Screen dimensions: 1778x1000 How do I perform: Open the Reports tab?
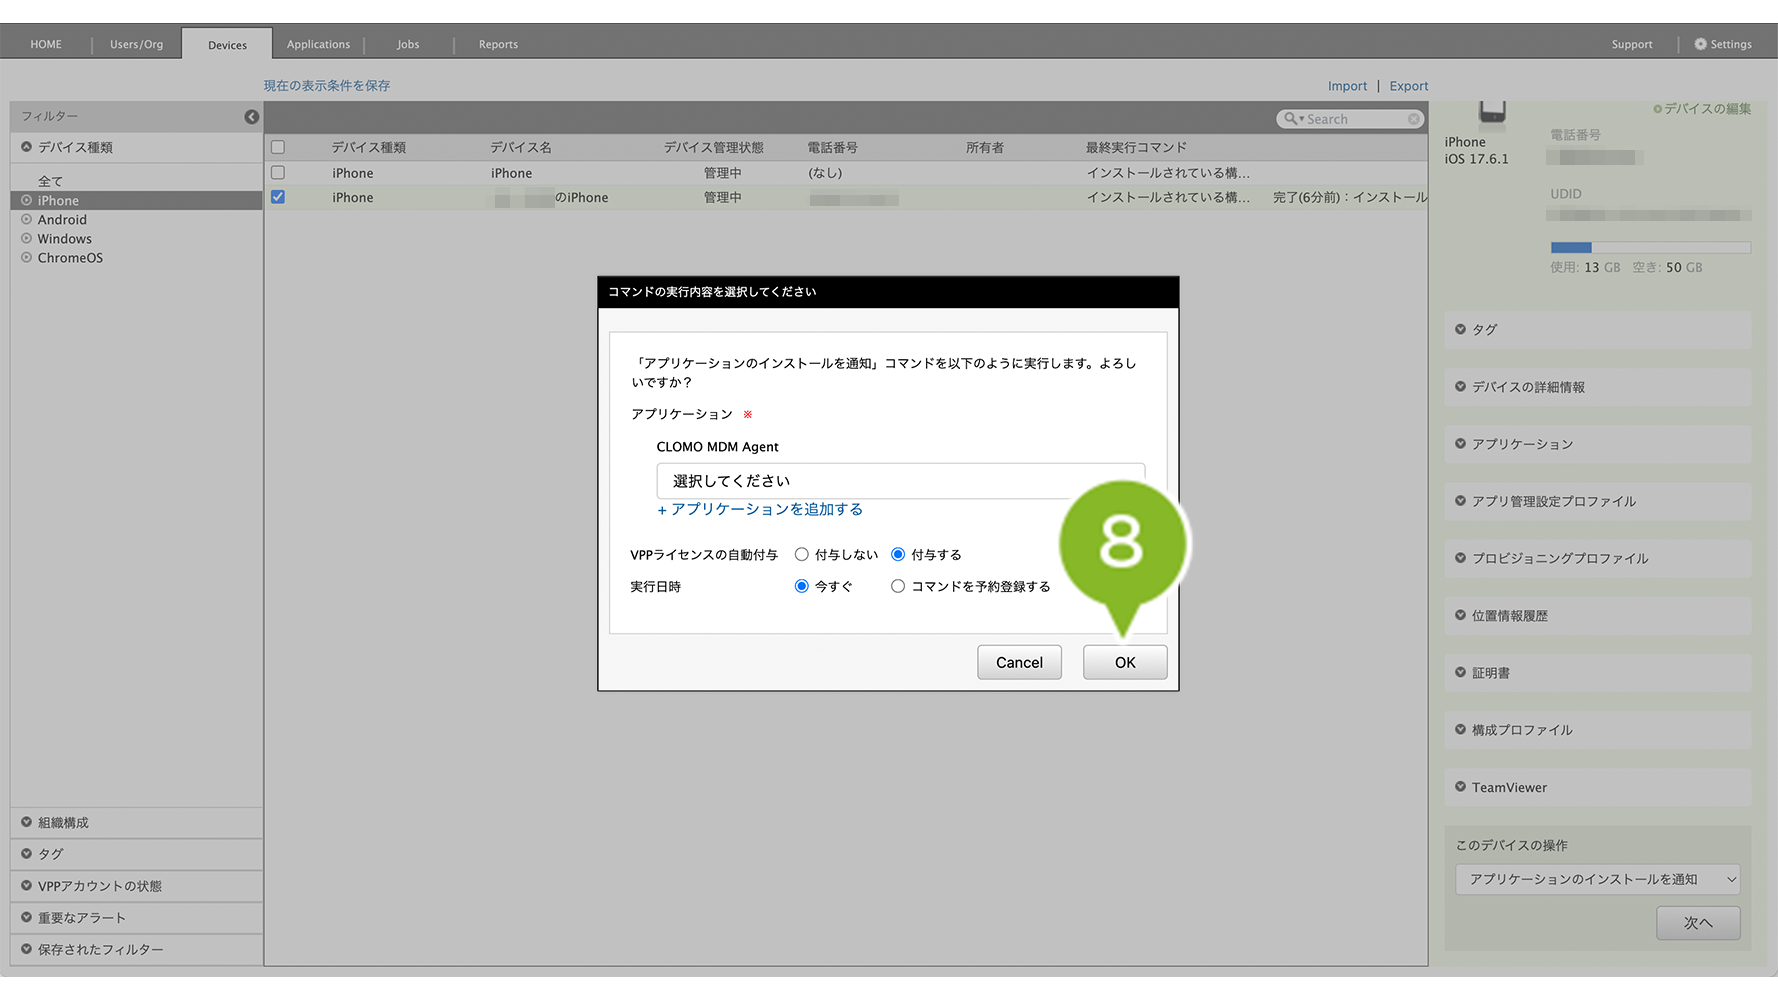click(x=498, y=44)
